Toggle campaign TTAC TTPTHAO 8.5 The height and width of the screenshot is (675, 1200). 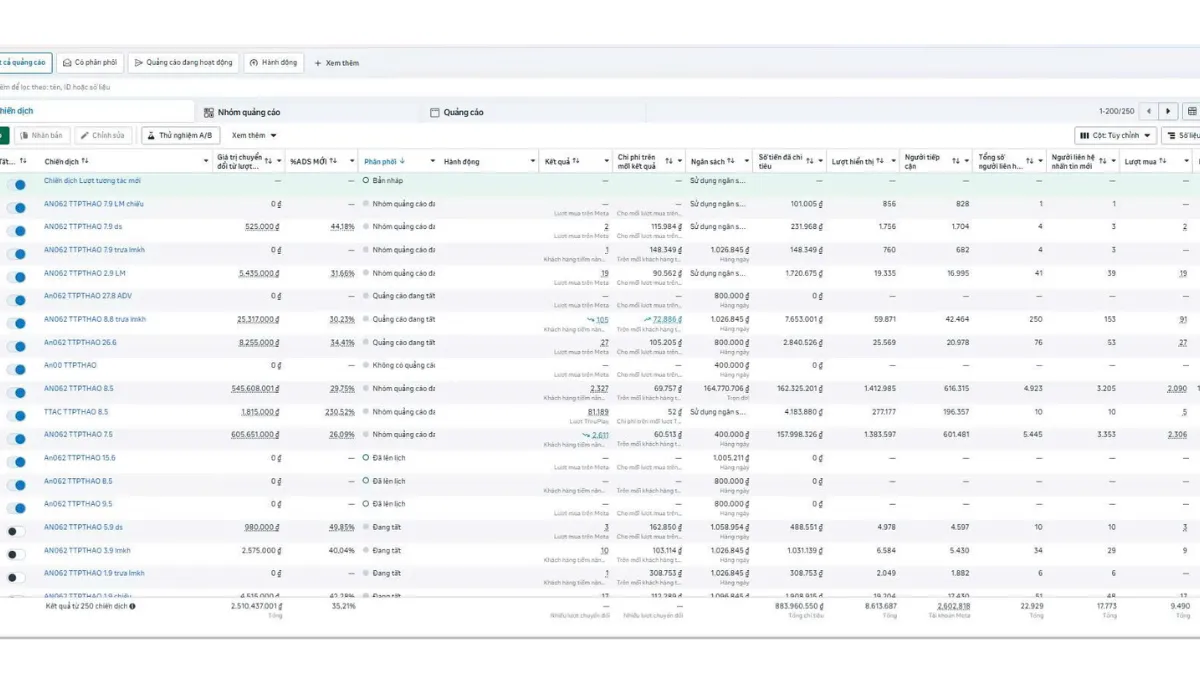point(16,416)
